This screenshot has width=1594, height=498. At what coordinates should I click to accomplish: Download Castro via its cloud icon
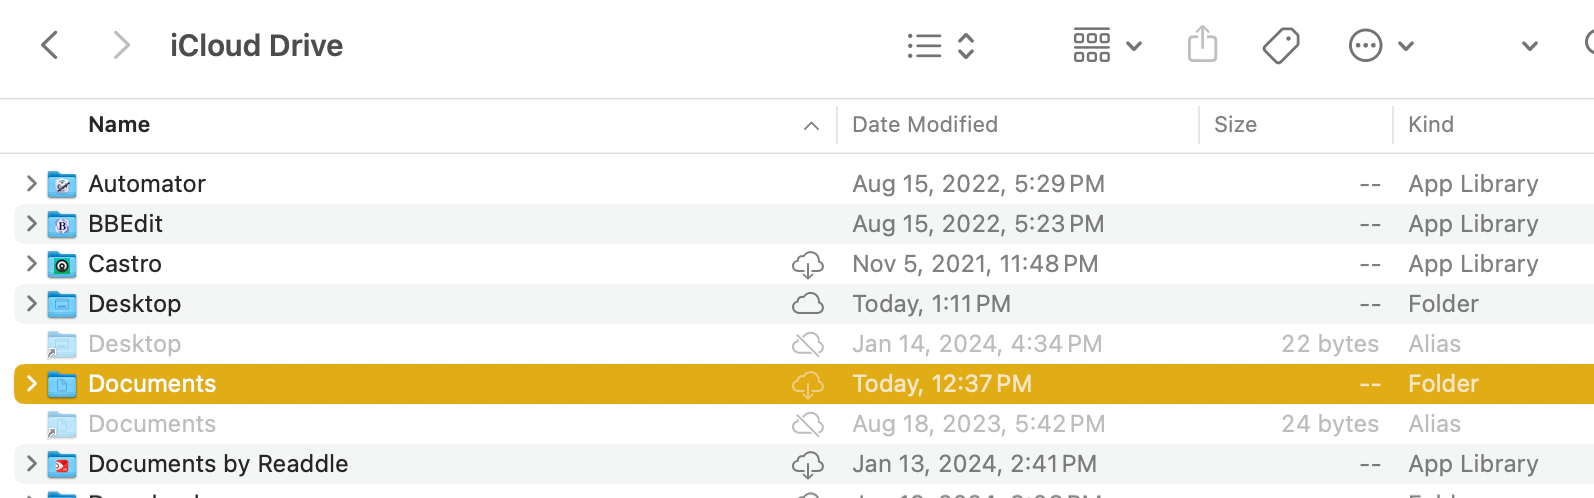(x=808, y=265)
